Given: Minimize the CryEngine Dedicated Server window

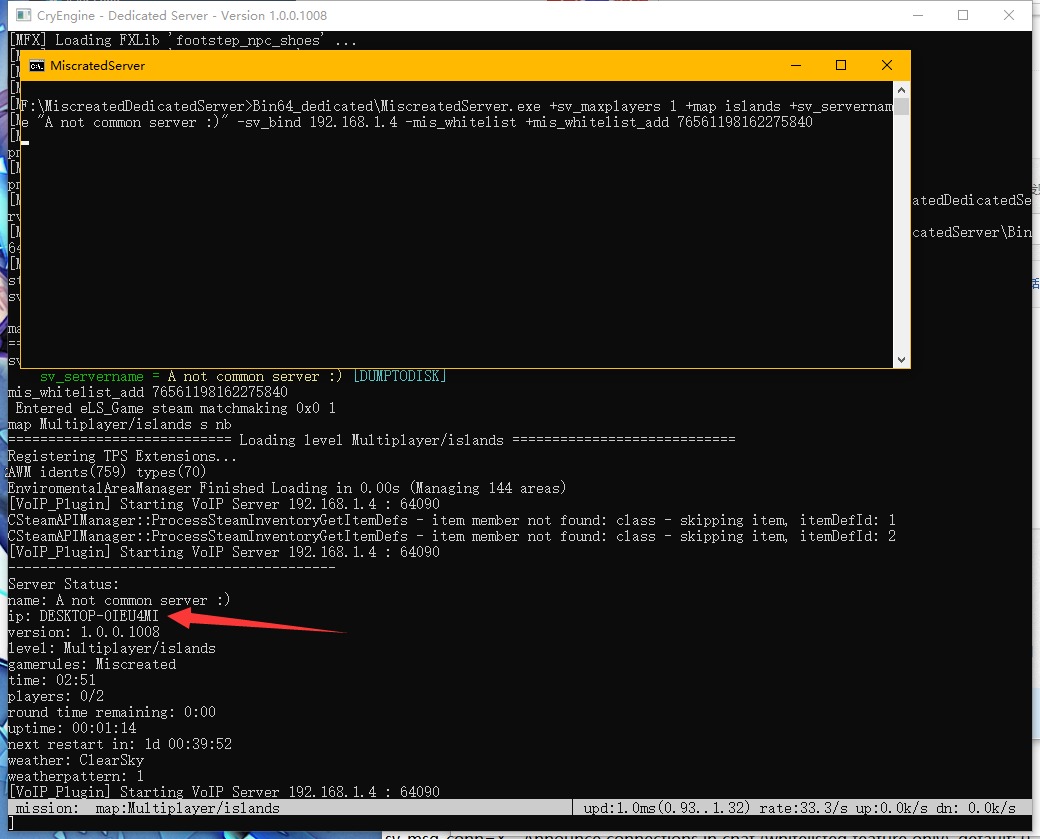Looking at the screenshot, I should point(918,15).
